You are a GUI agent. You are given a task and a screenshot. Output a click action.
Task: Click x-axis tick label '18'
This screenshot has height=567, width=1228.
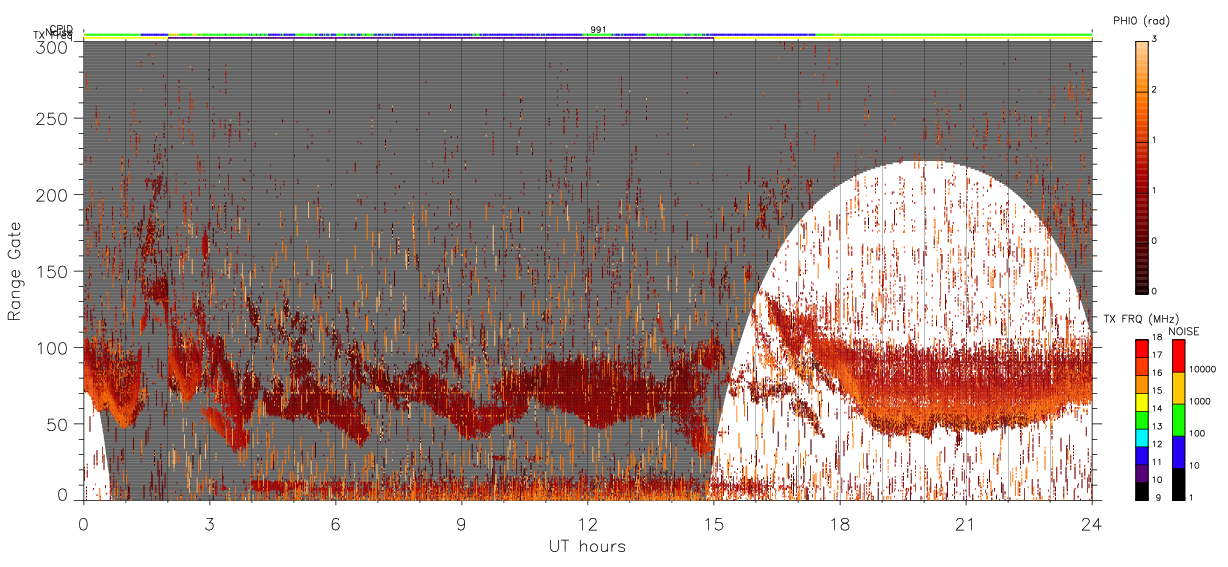(x=839, y=523)
